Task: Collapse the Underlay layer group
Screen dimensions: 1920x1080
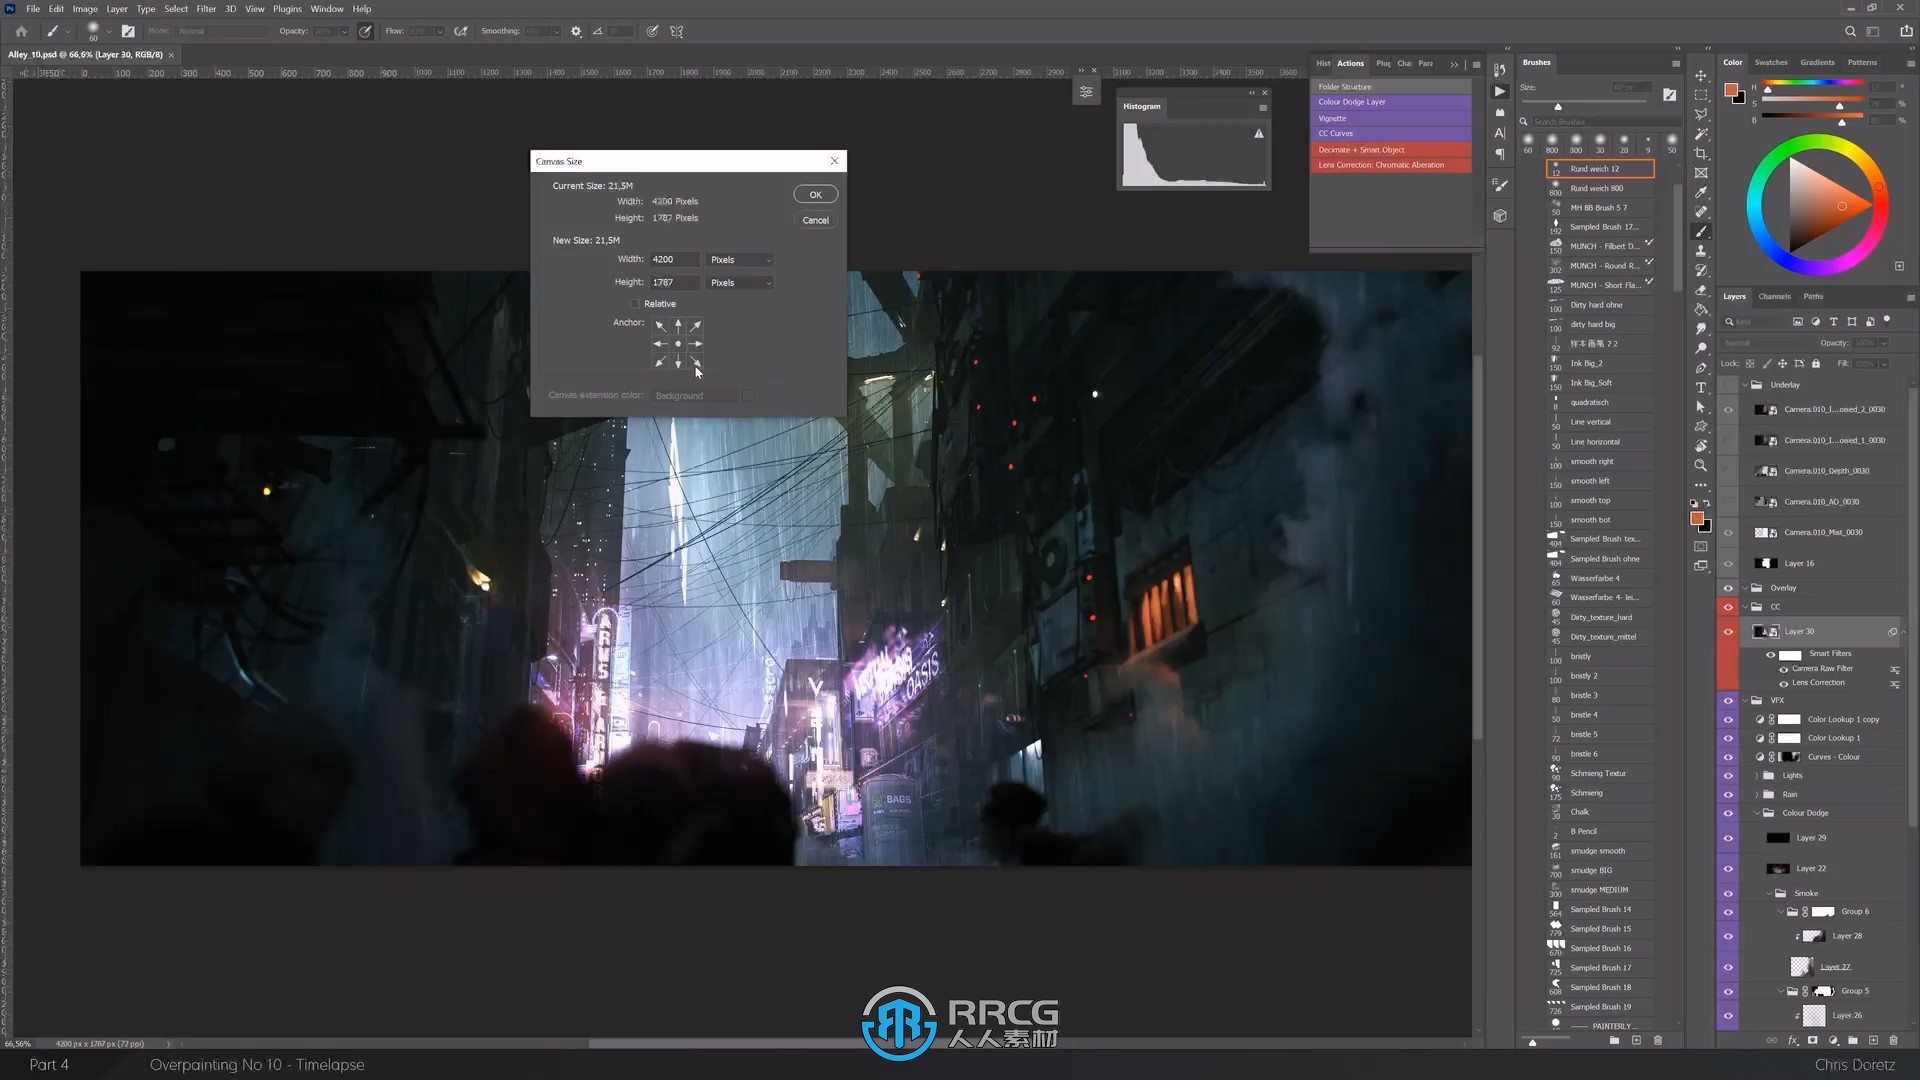Action: click(1745, 385)
